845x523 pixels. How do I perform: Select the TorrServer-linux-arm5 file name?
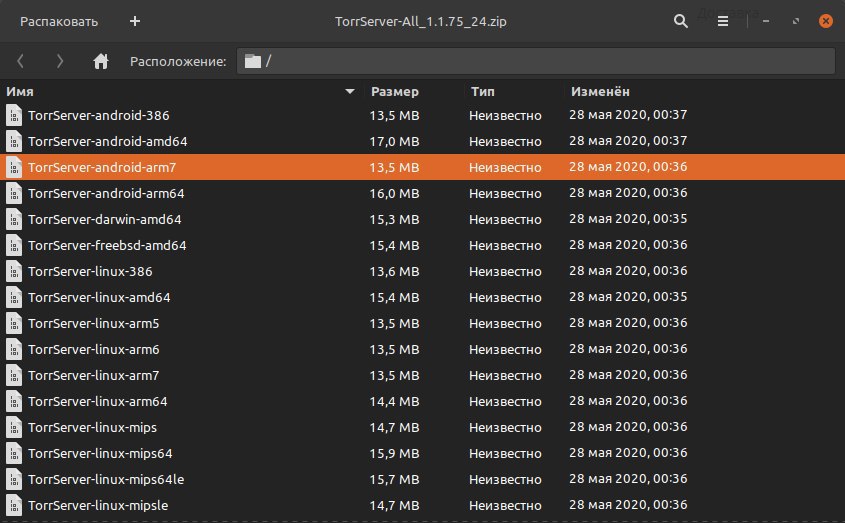pos(94,324)
